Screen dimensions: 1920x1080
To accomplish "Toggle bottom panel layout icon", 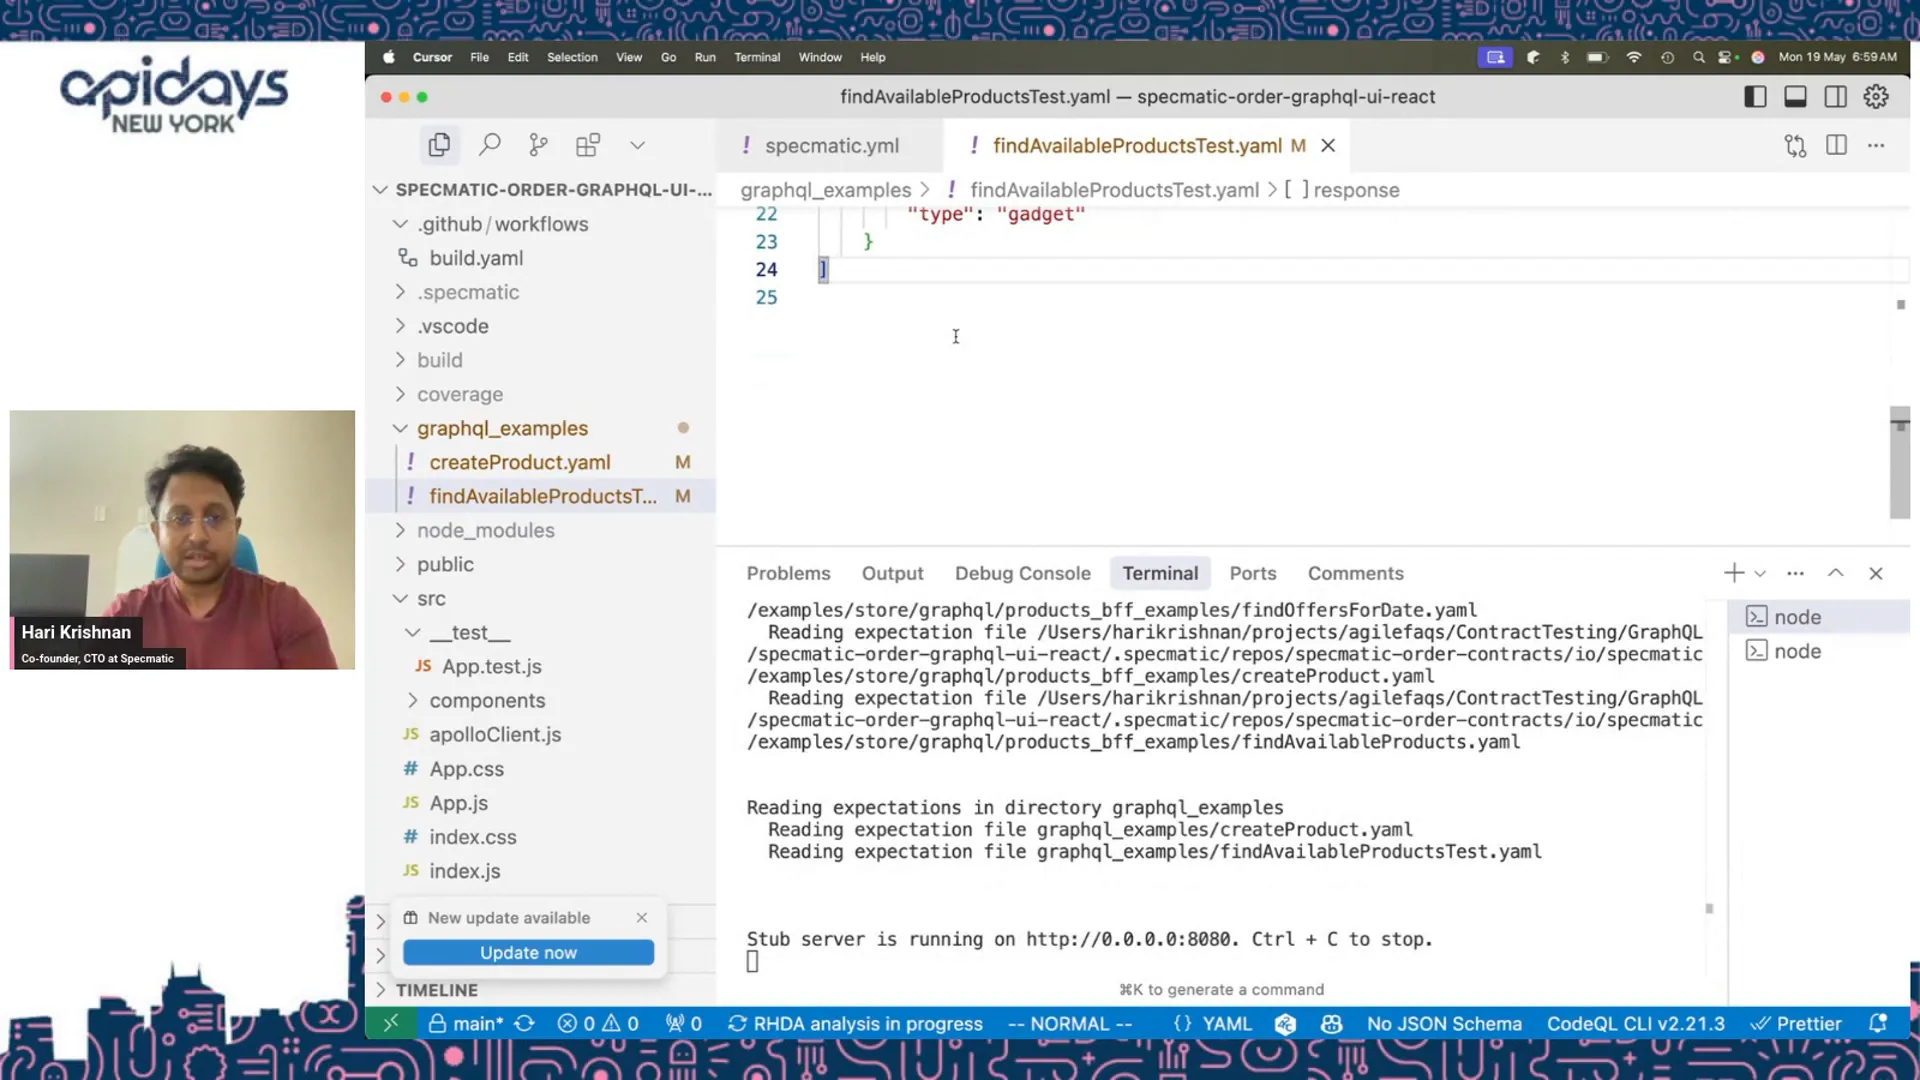I will (x=1795, y=97).
